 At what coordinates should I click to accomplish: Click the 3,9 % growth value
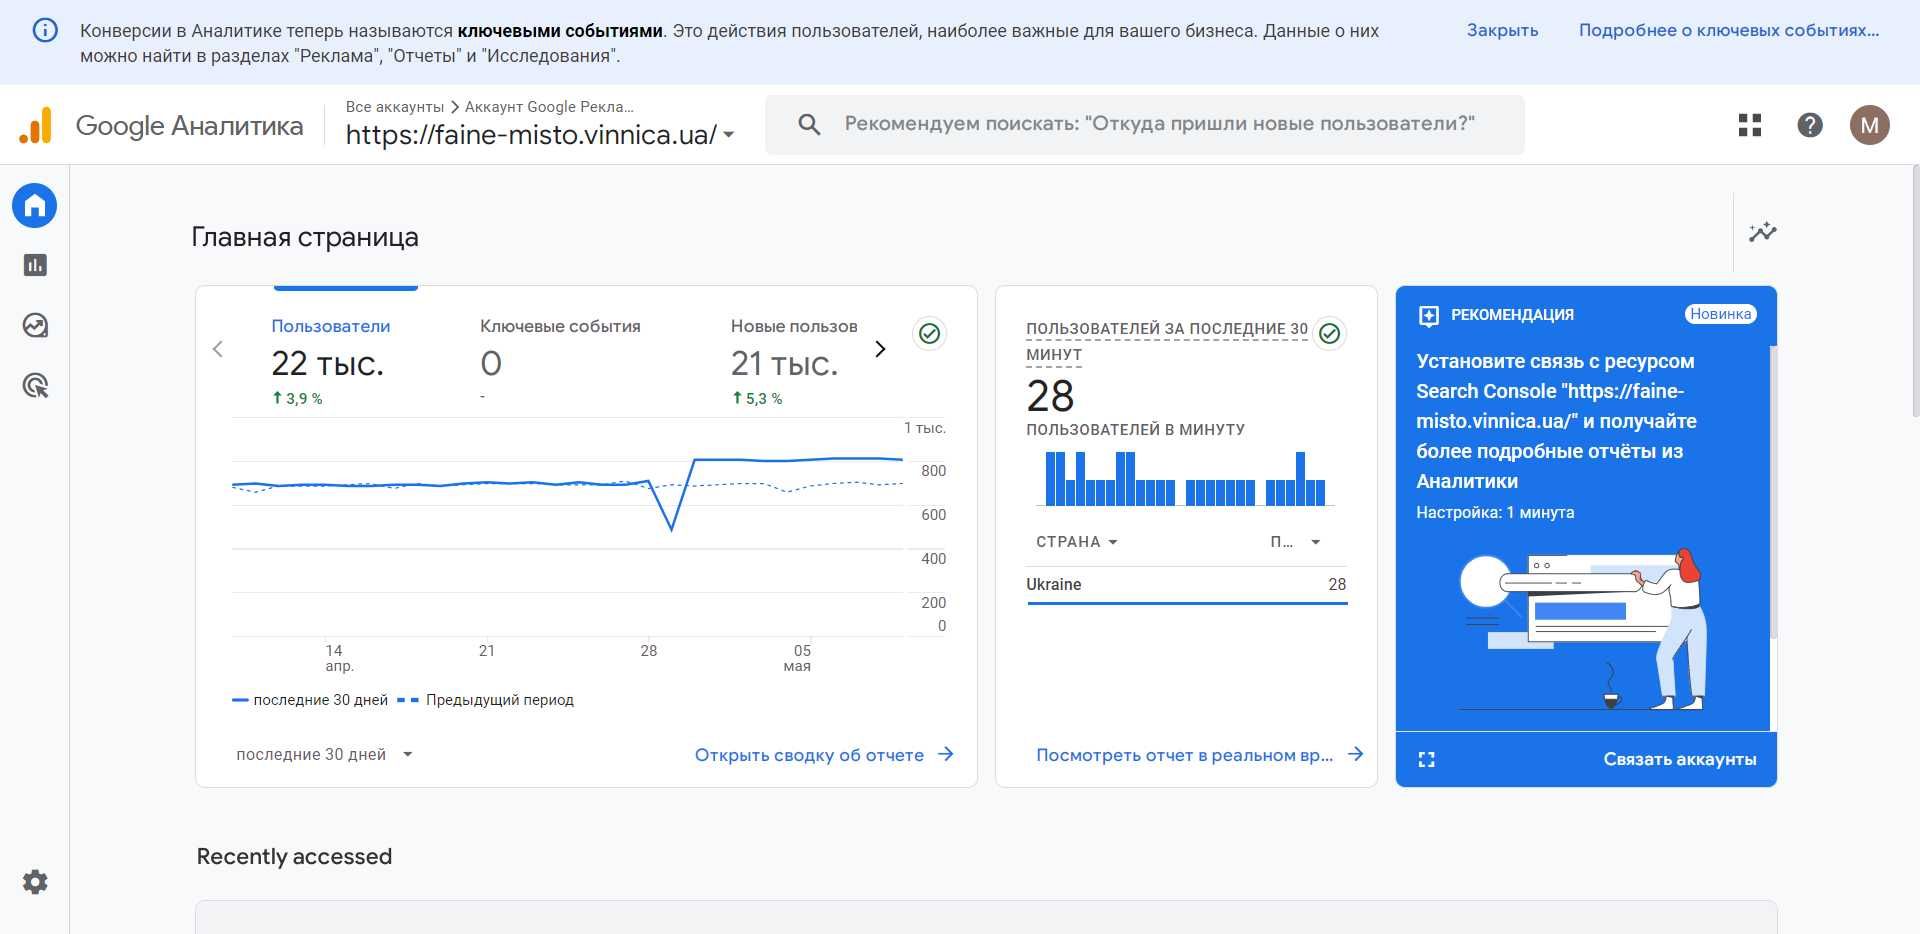coord(297,398)
